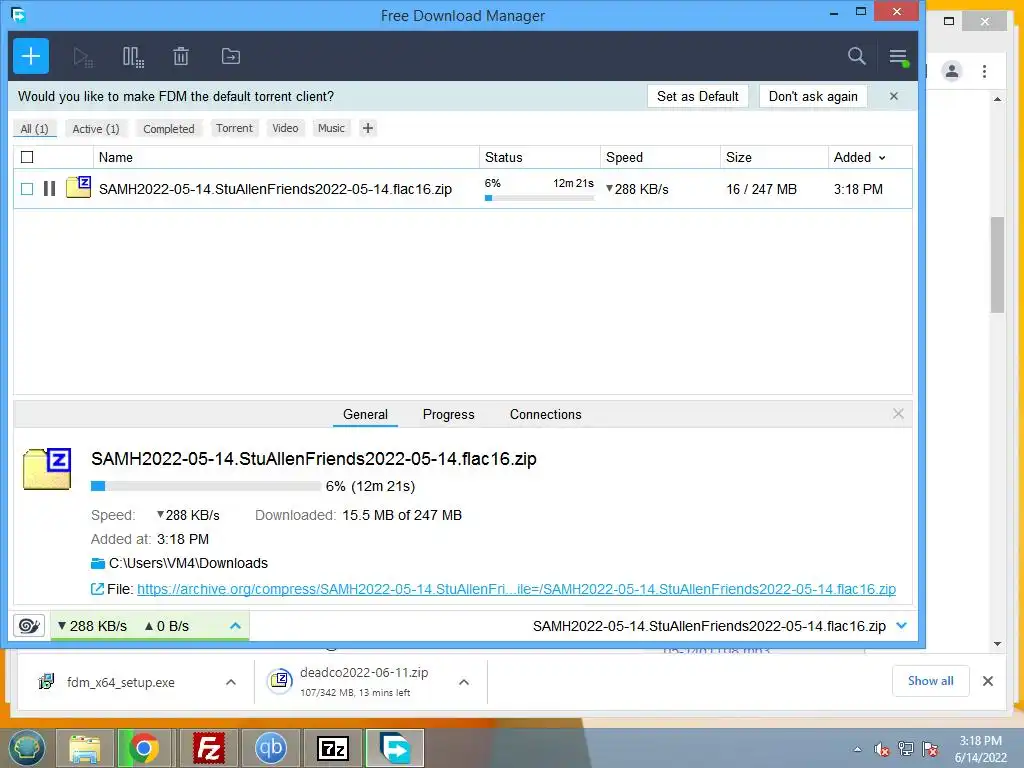Open the Chrome three-dot menu

[x=984, y=71]
